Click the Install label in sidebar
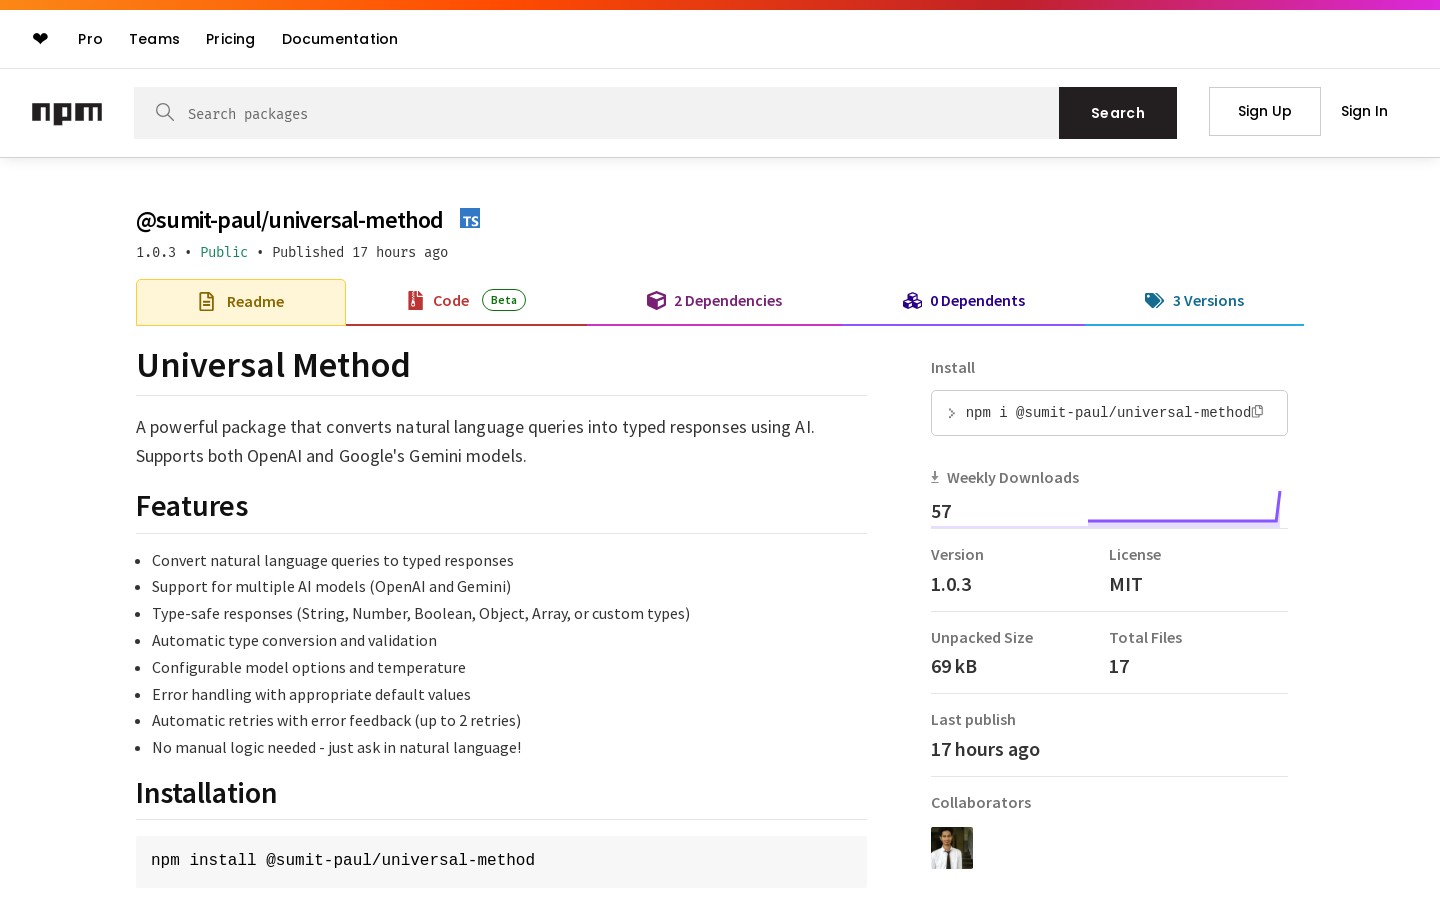Screen dimensions: 1440x900 click(953, 368)
